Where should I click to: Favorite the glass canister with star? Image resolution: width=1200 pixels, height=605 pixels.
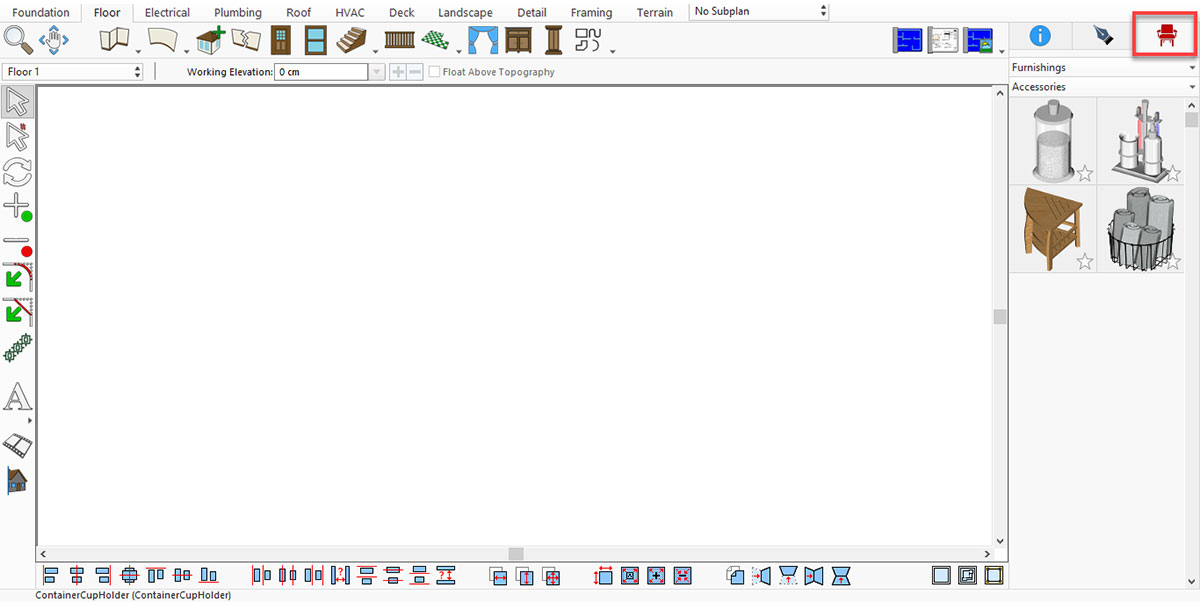pos(1084,174)
